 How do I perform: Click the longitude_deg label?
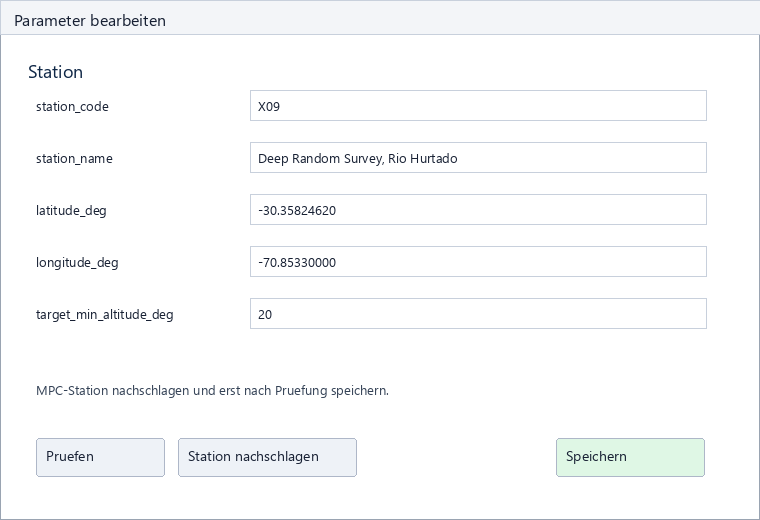point(77,263)
